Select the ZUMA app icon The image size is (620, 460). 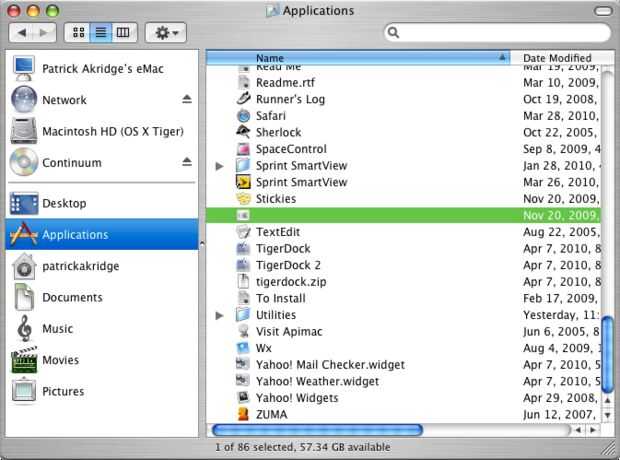[x=243, y=414]
